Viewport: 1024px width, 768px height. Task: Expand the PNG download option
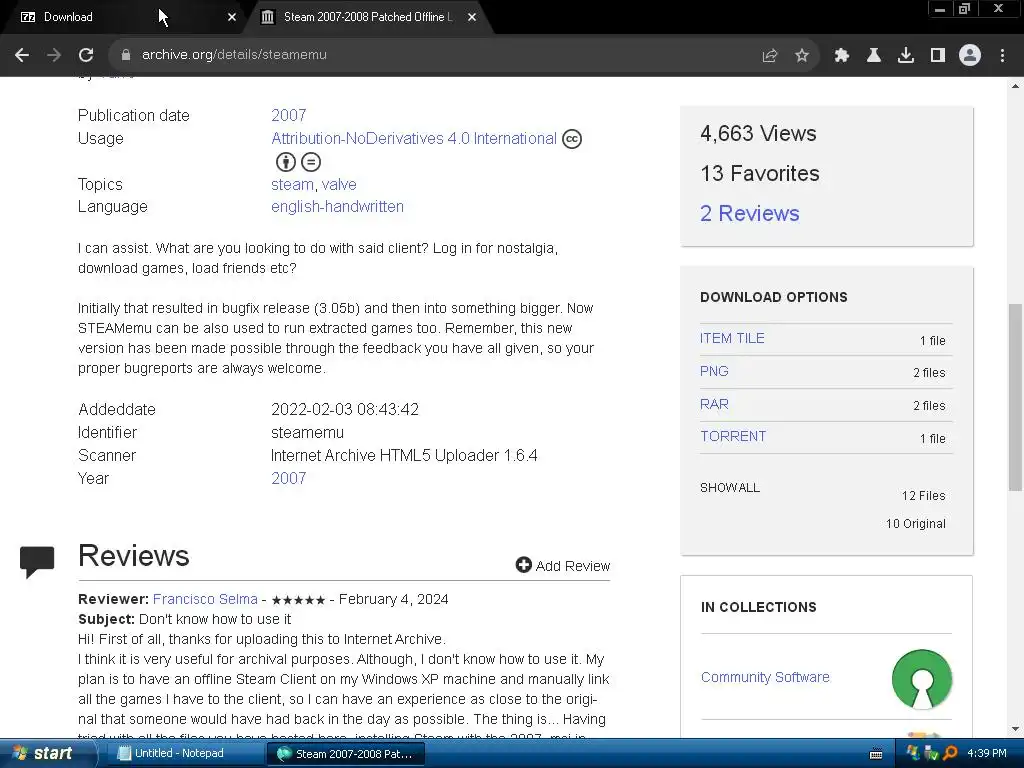pyautogui.click(x=714, y=371)
